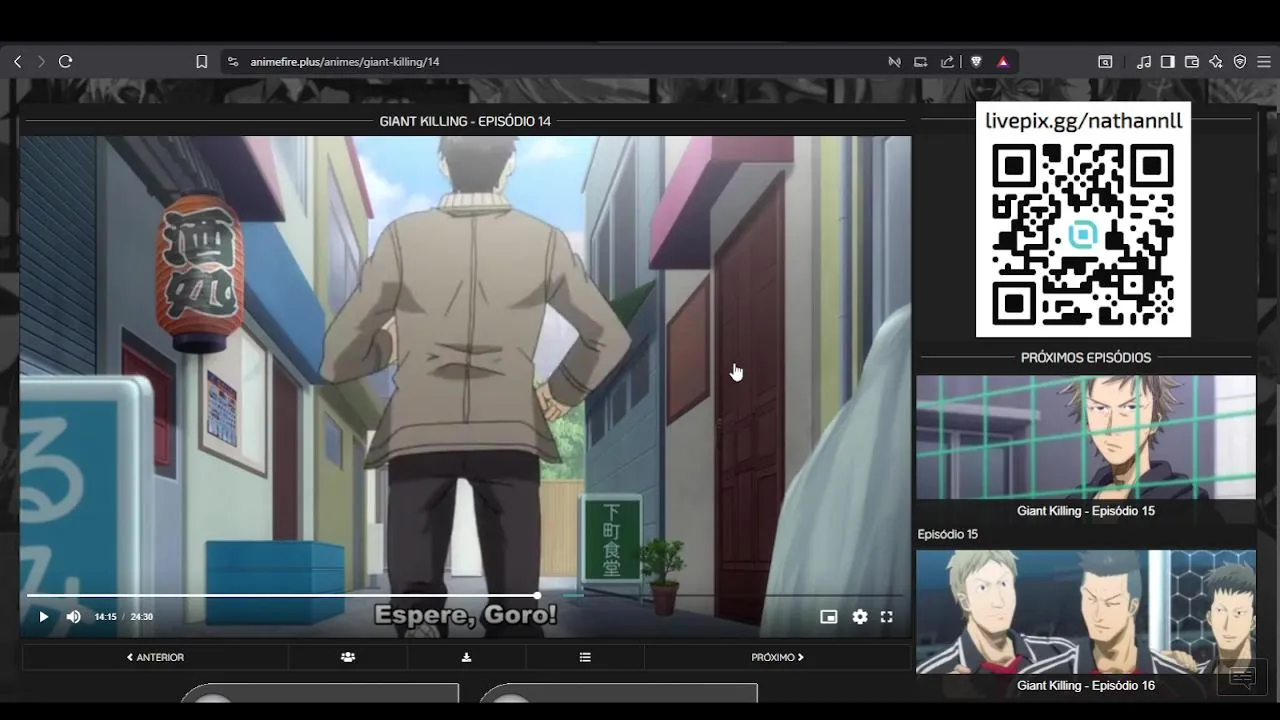Open the browser hamburger menu
The image size is (1280, 720).
(x=1264, y=62)
